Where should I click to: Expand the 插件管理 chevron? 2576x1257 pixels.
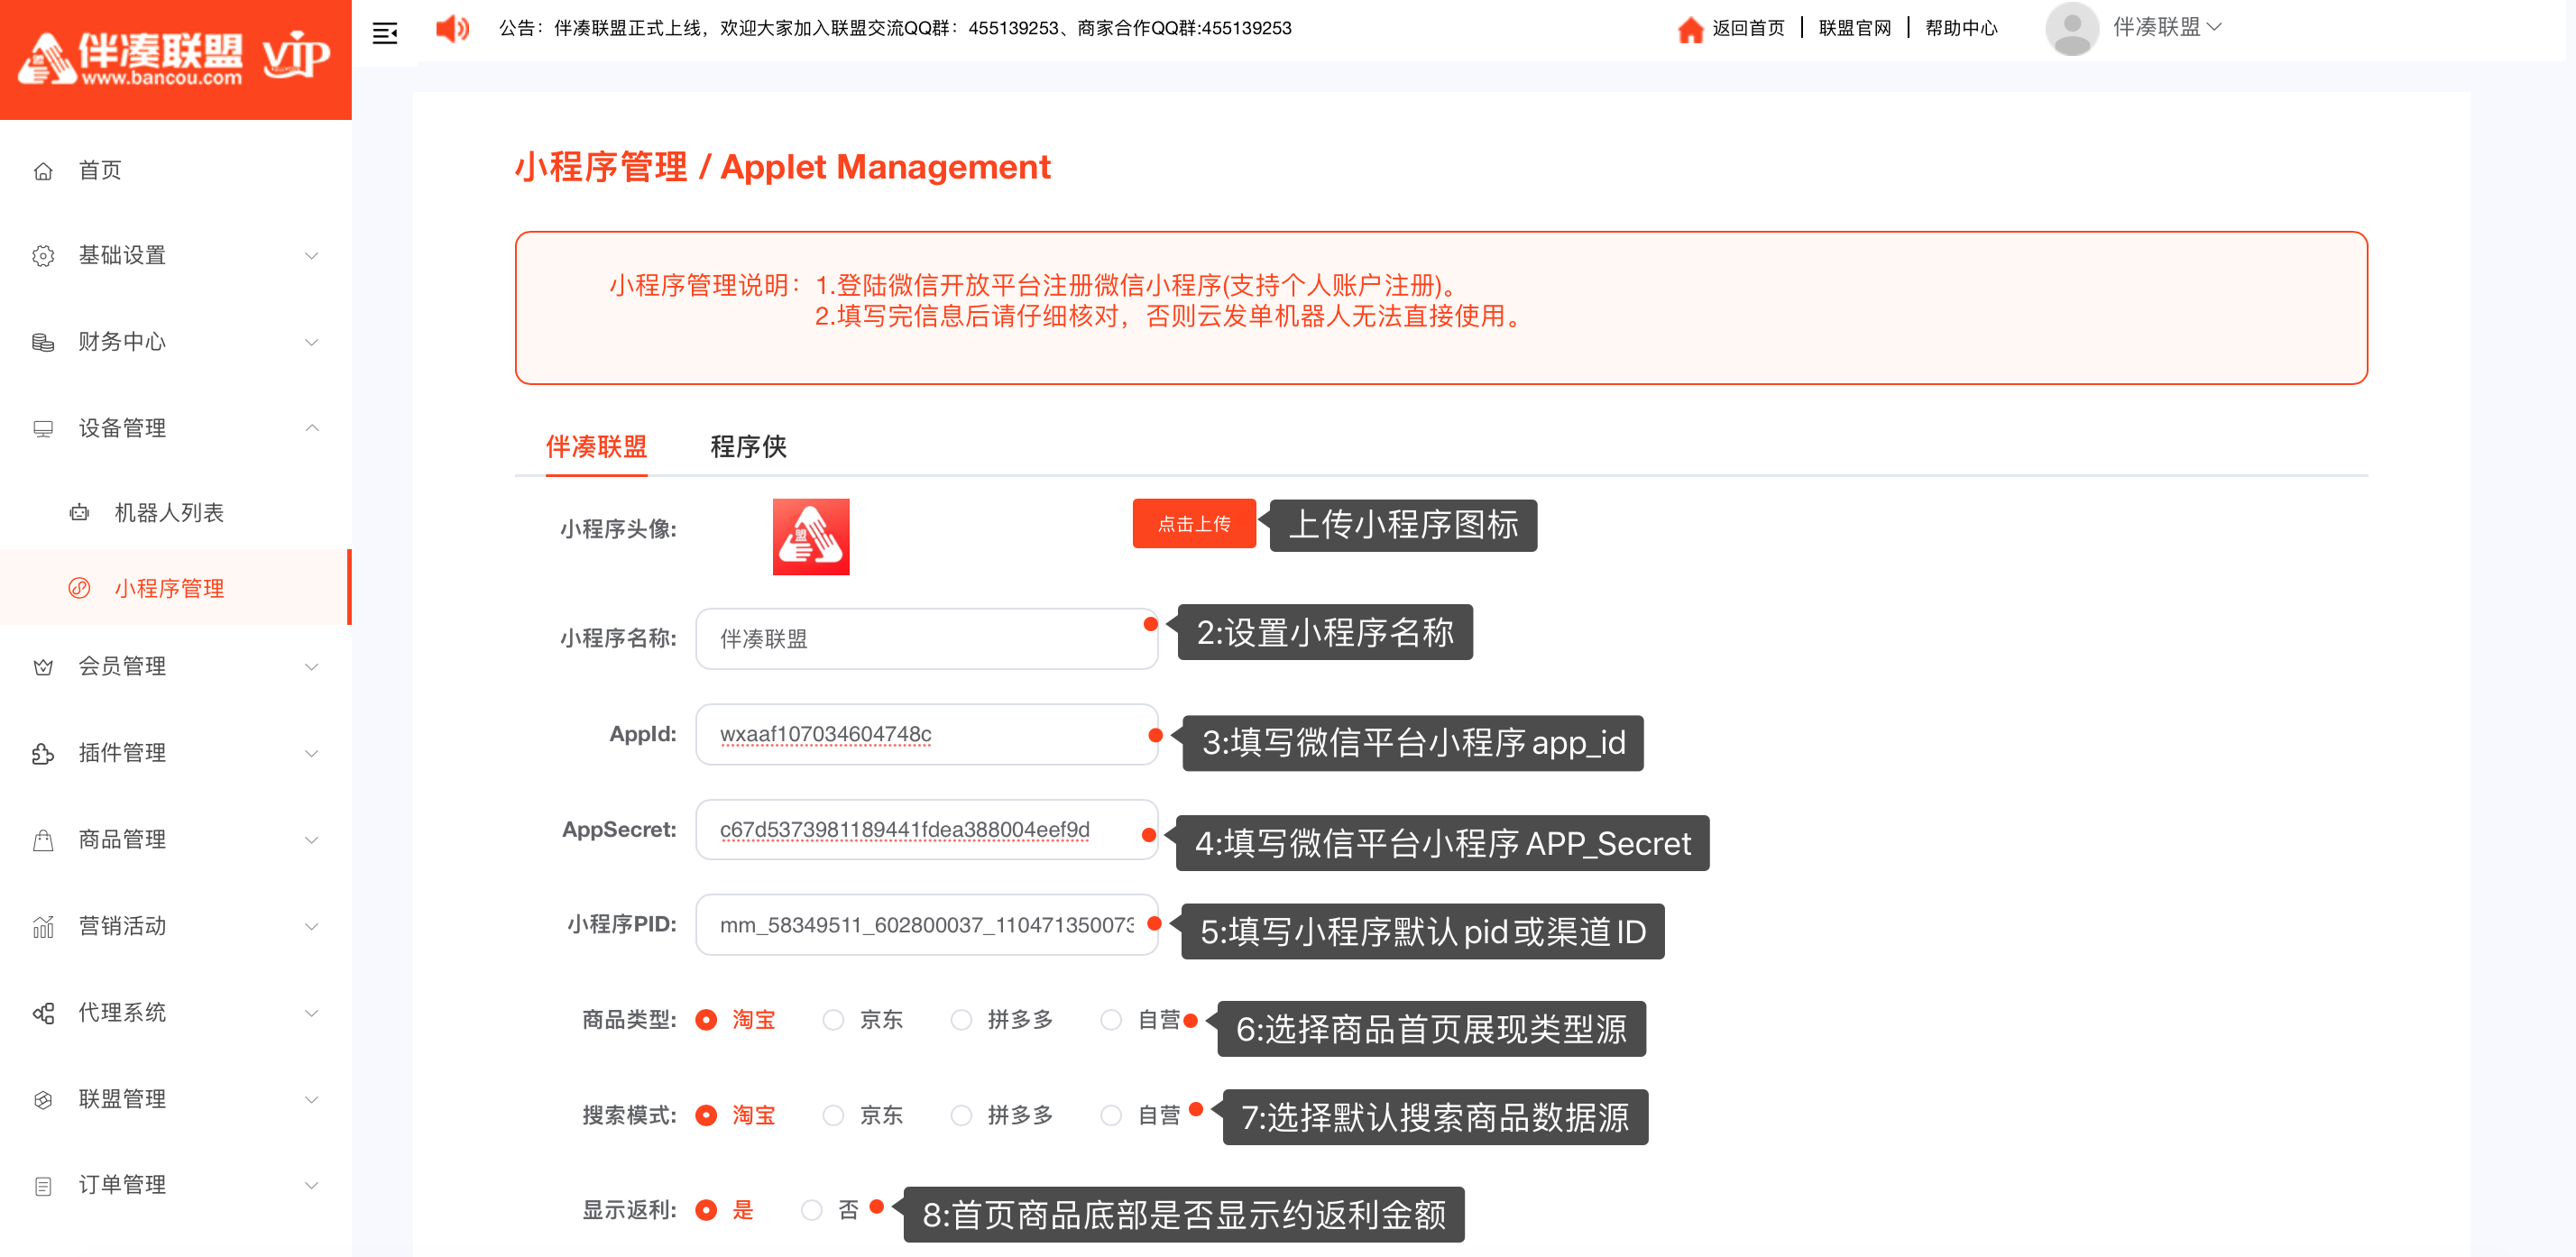pyautogui.click(x=312, y=753)
